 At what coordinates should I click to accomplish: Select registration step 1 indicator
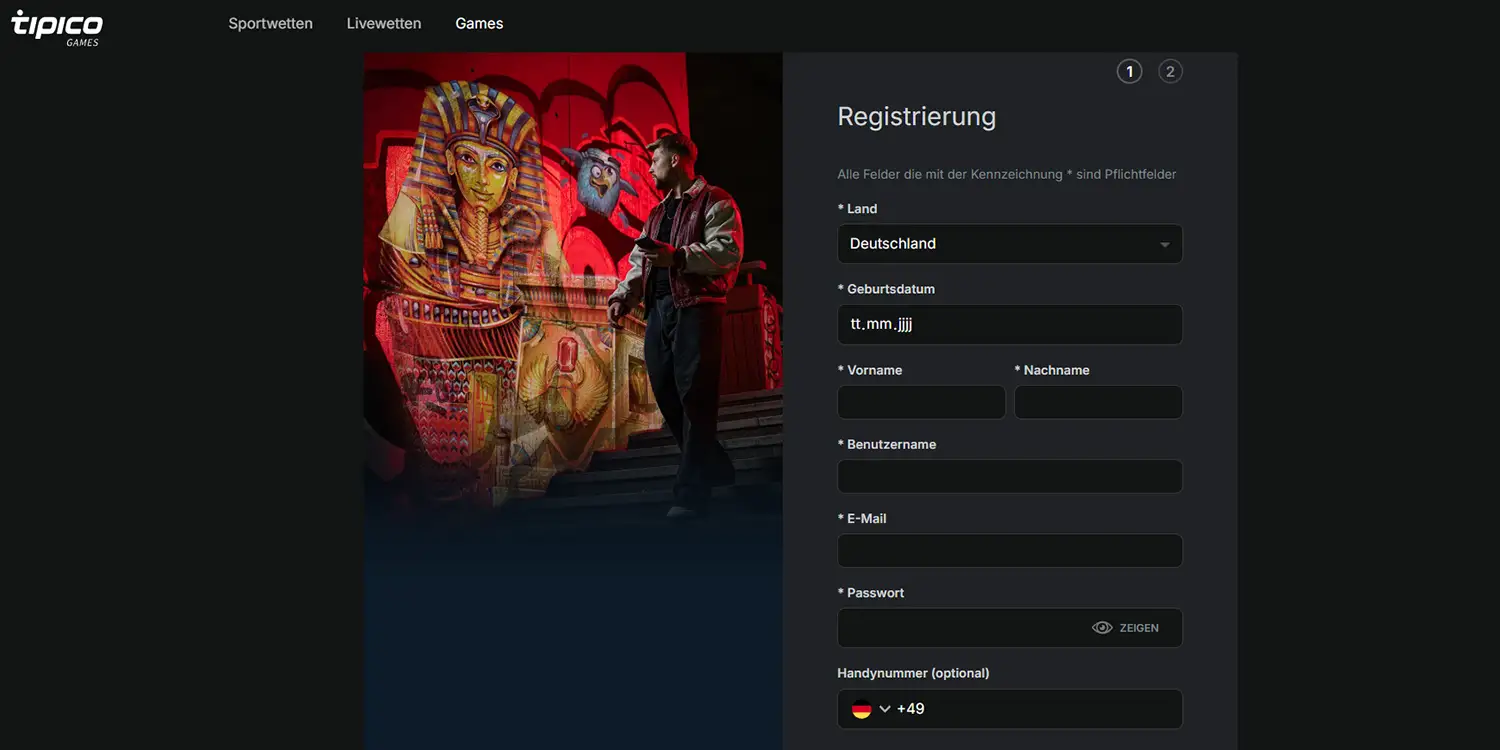coord(1129,71)
